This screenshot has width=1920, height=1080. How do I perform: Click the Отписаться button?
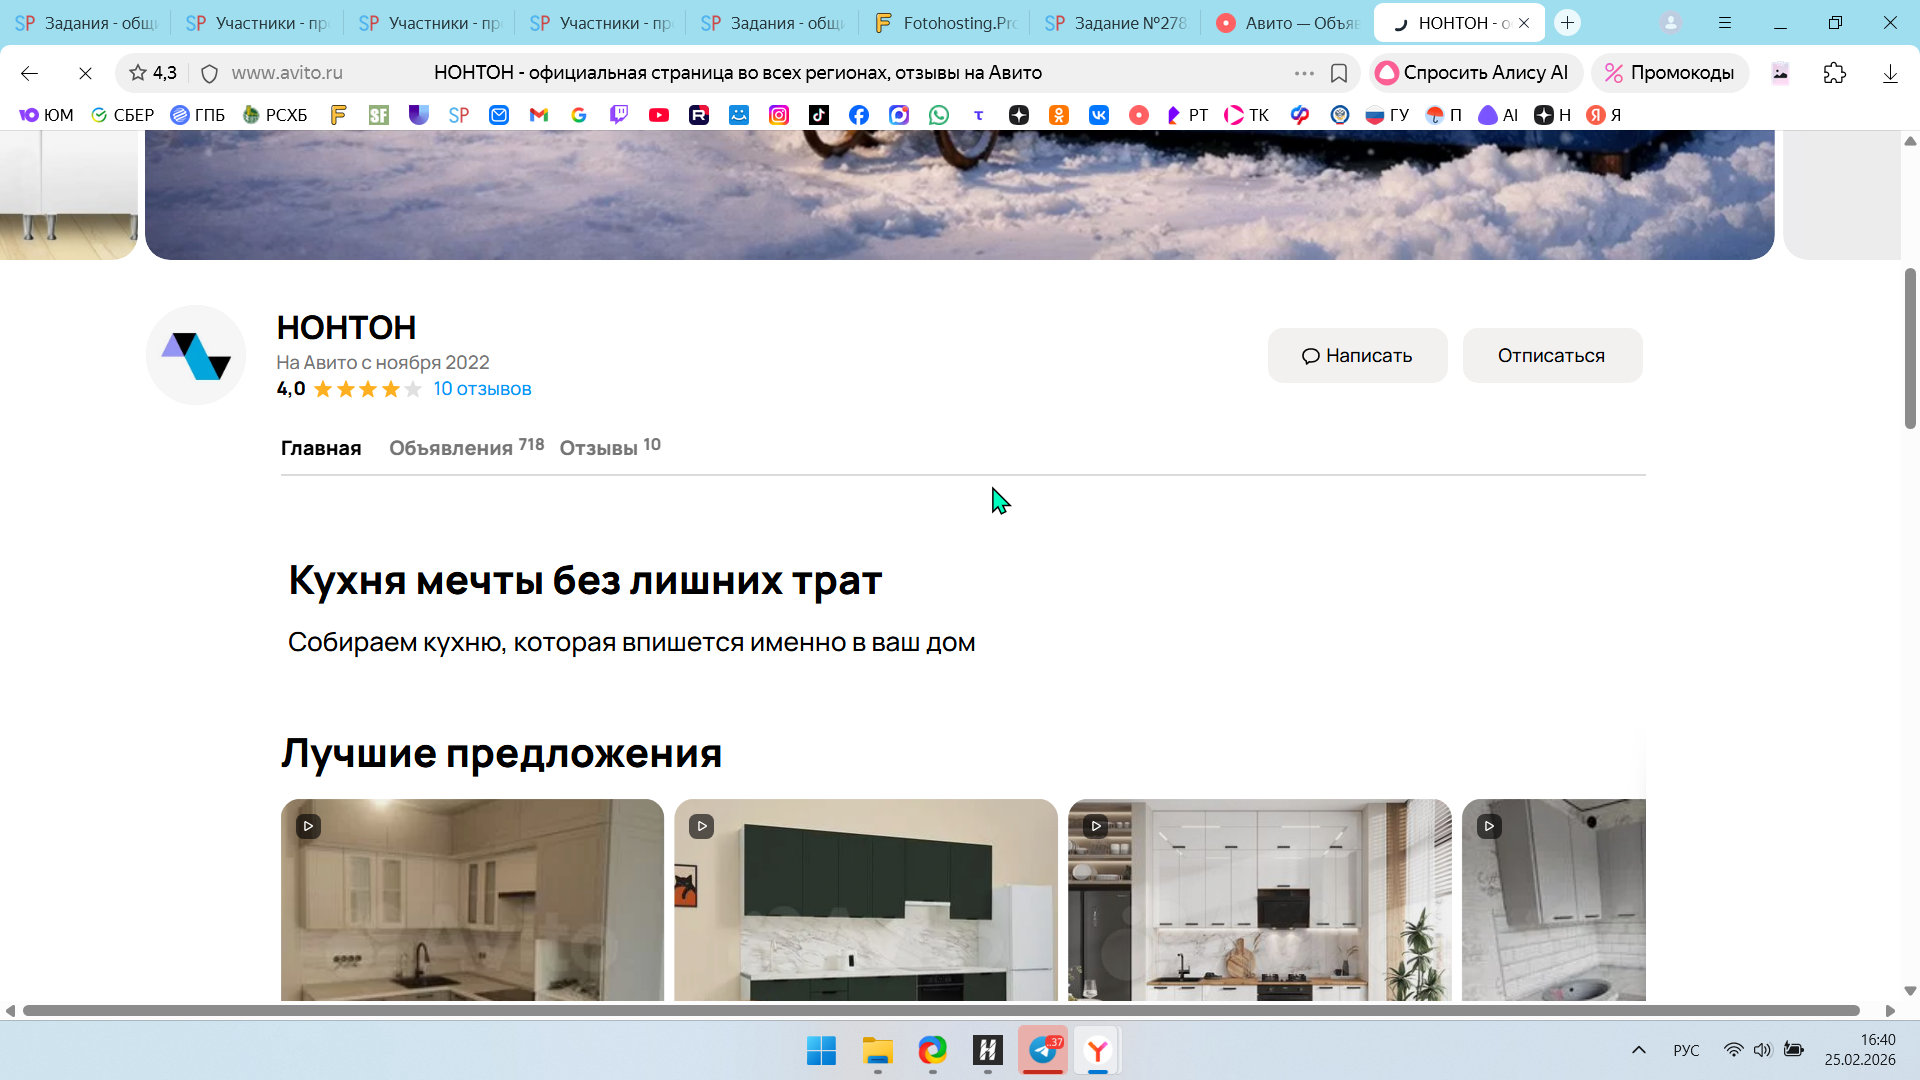(1551, 355)
